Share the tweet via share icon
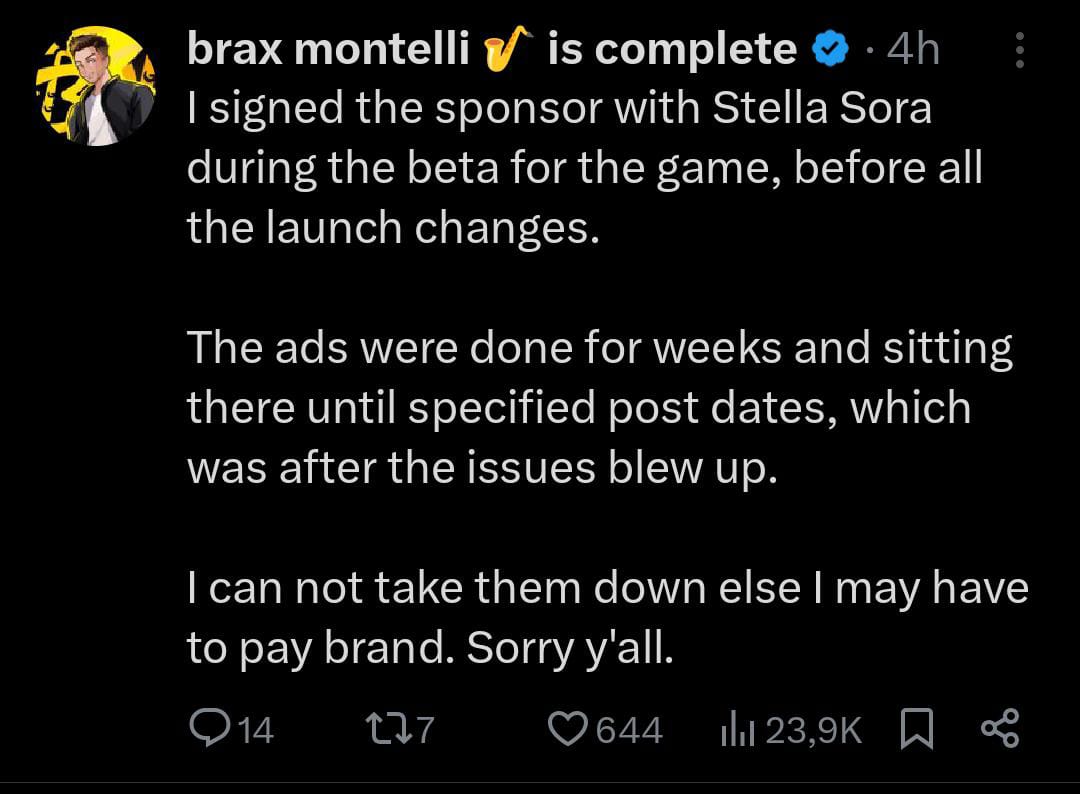 coord(999,729)
